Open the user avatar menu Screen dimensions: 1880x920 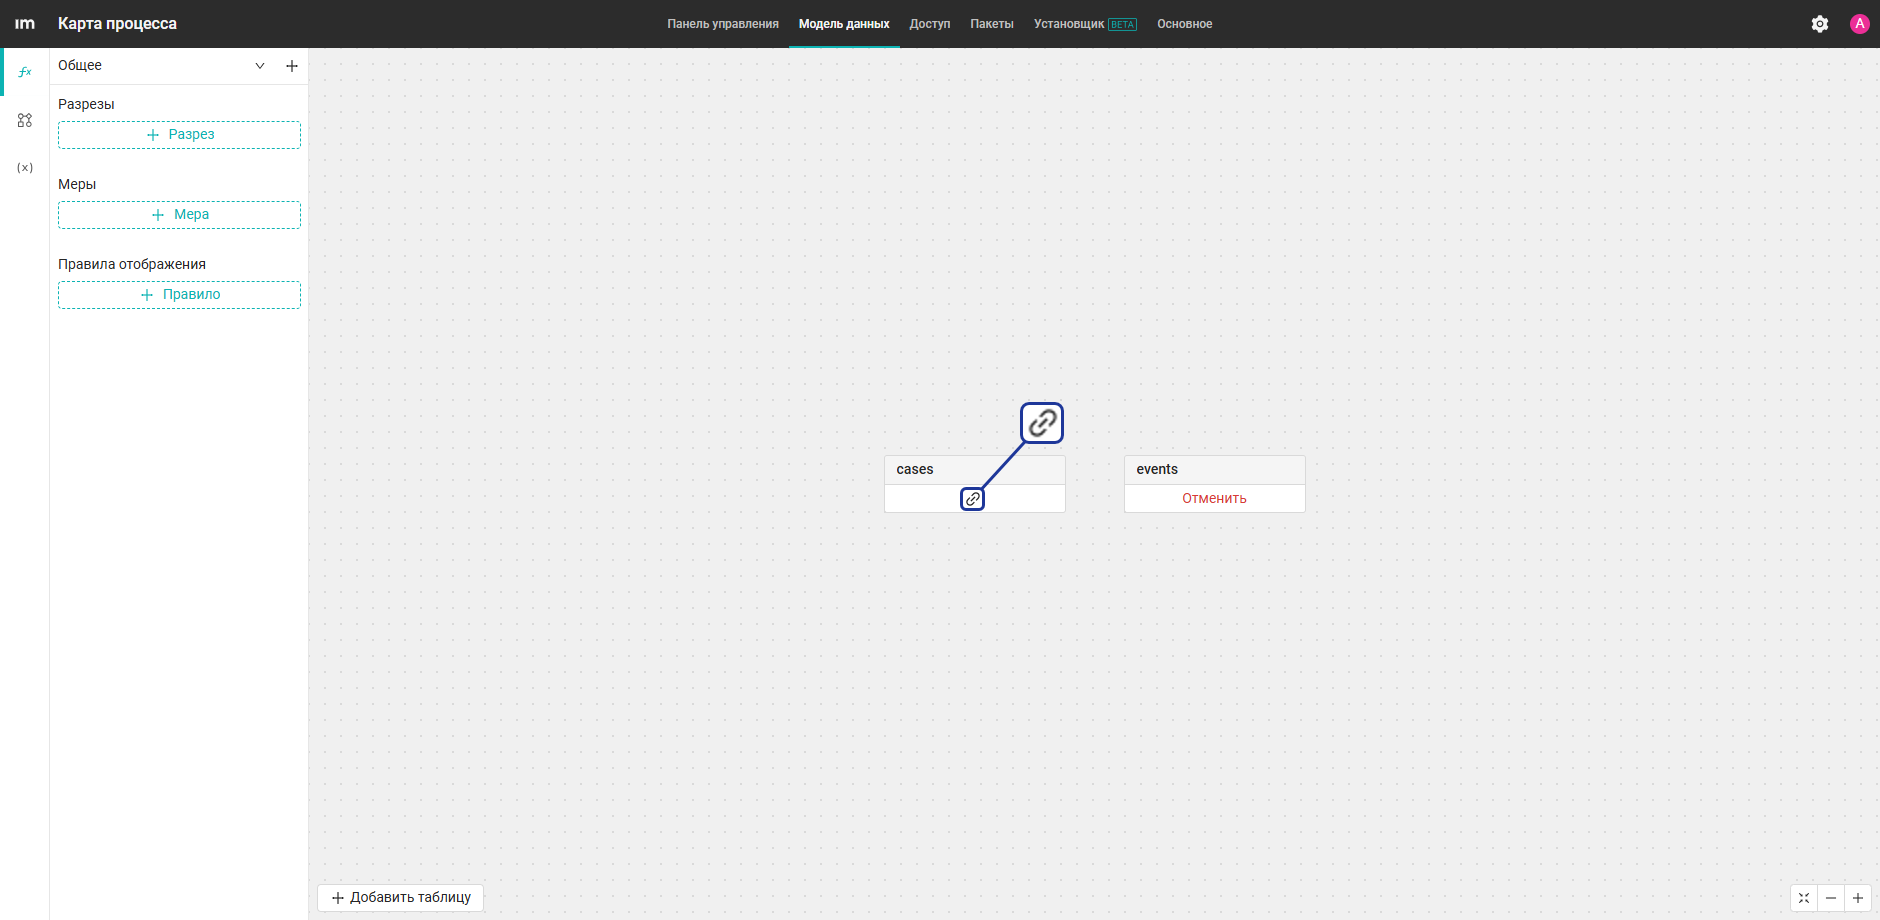[x=1860, y=24]
